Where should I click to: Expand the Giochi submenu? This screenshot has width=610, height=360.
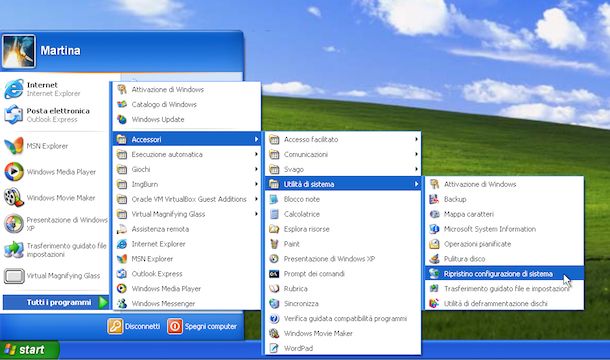tap(187, 169)
